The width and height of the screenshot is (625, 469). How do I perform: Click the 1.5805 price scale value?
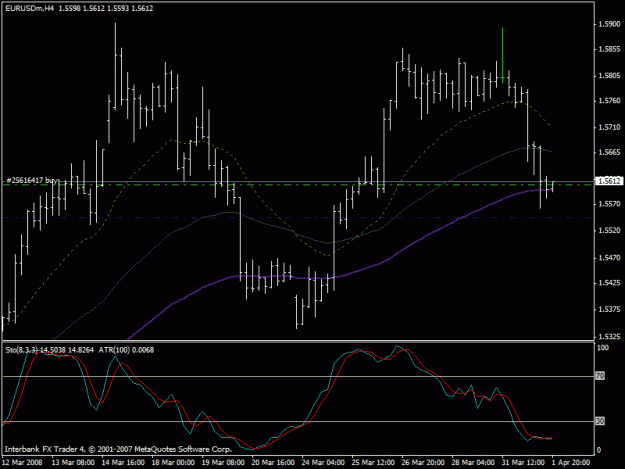coord(609,76)
